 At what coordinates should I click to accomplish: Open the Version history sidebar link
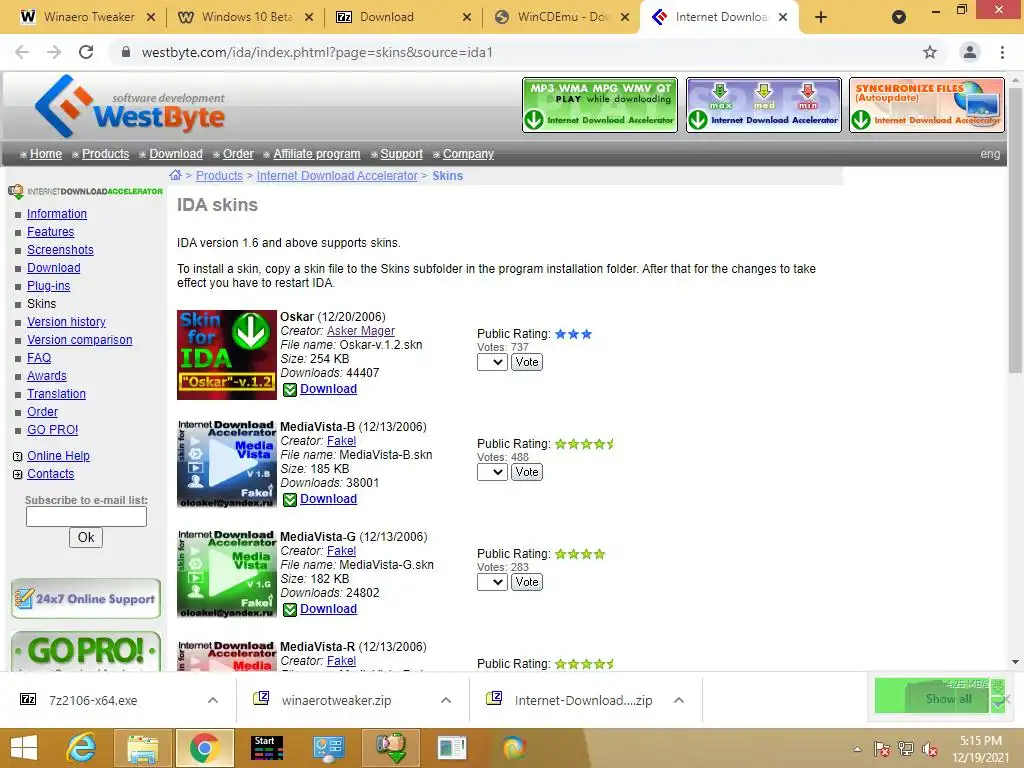(x=66, y=321)
